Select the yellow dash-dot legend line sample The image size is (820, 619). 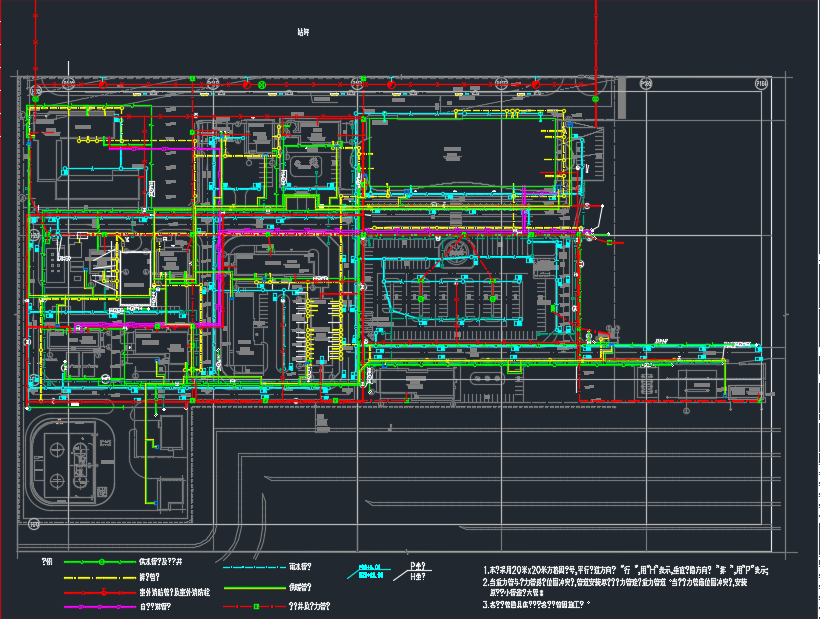(100, 578)
